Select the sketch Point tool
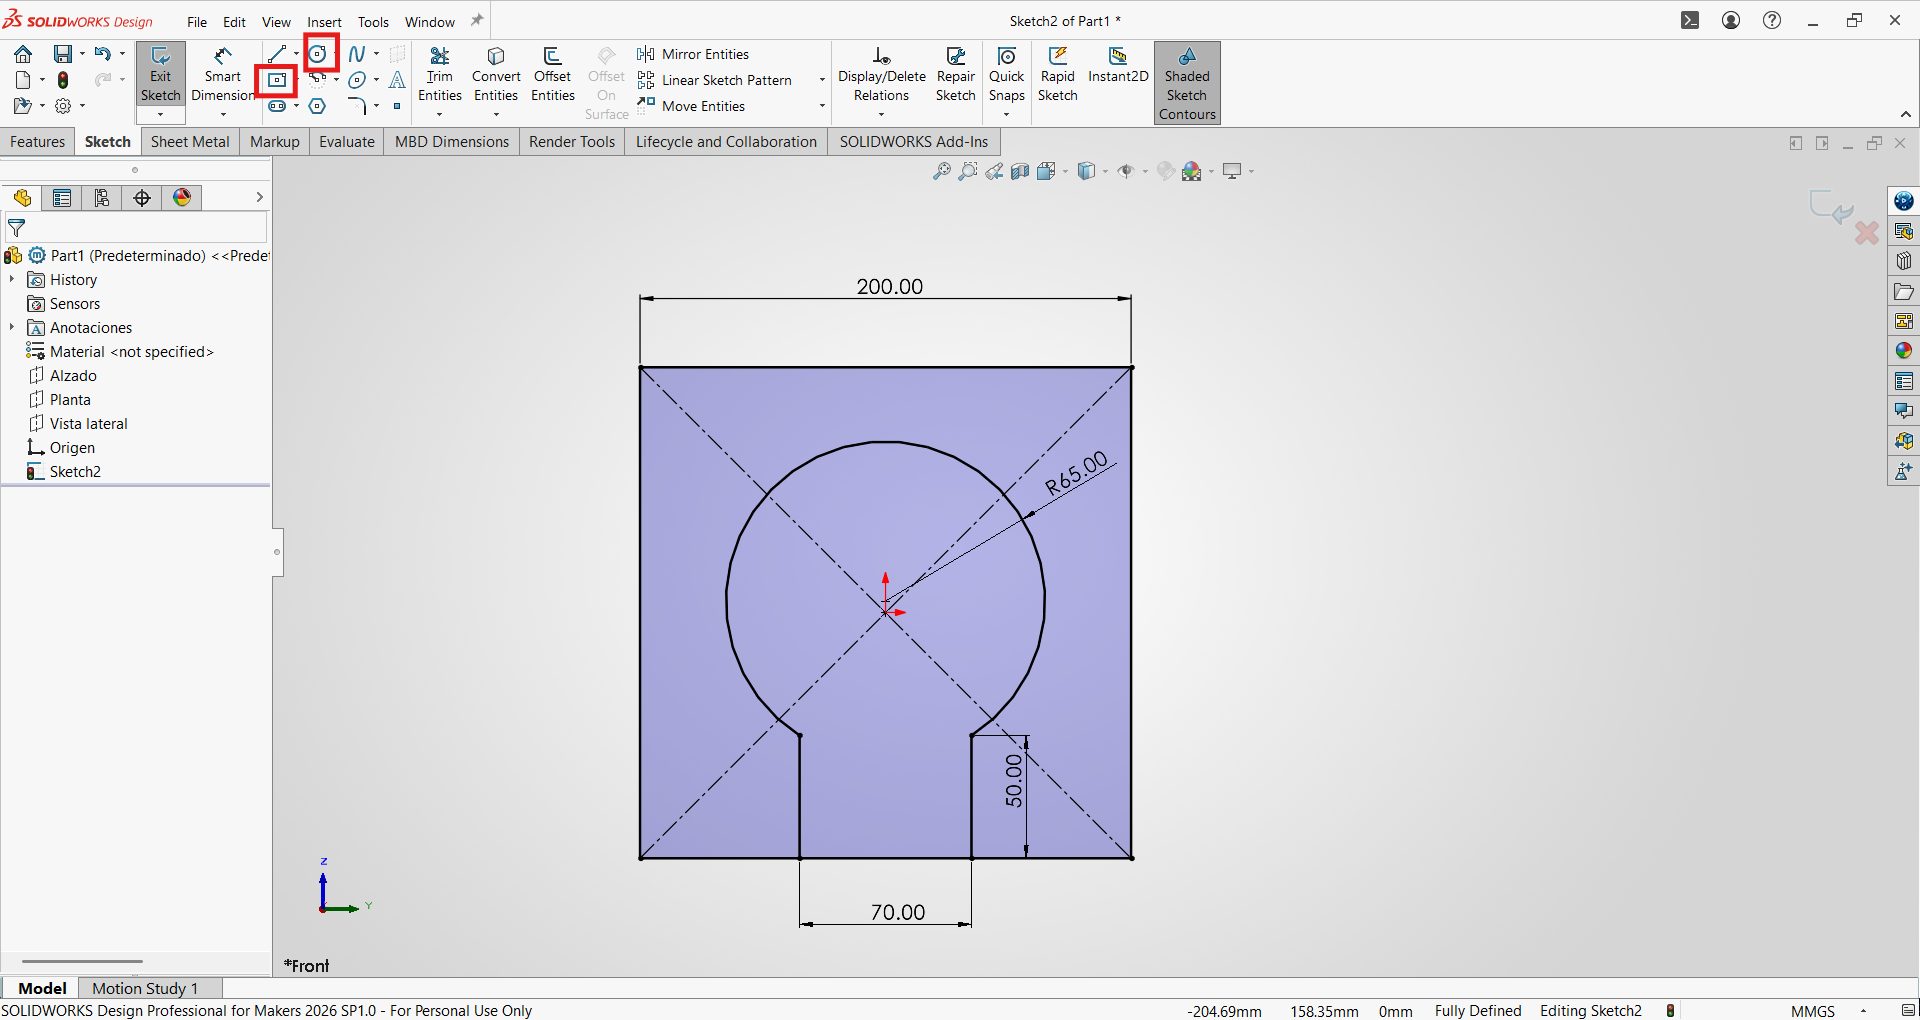Screen dimensions: 1920x1020 (397, 106)
